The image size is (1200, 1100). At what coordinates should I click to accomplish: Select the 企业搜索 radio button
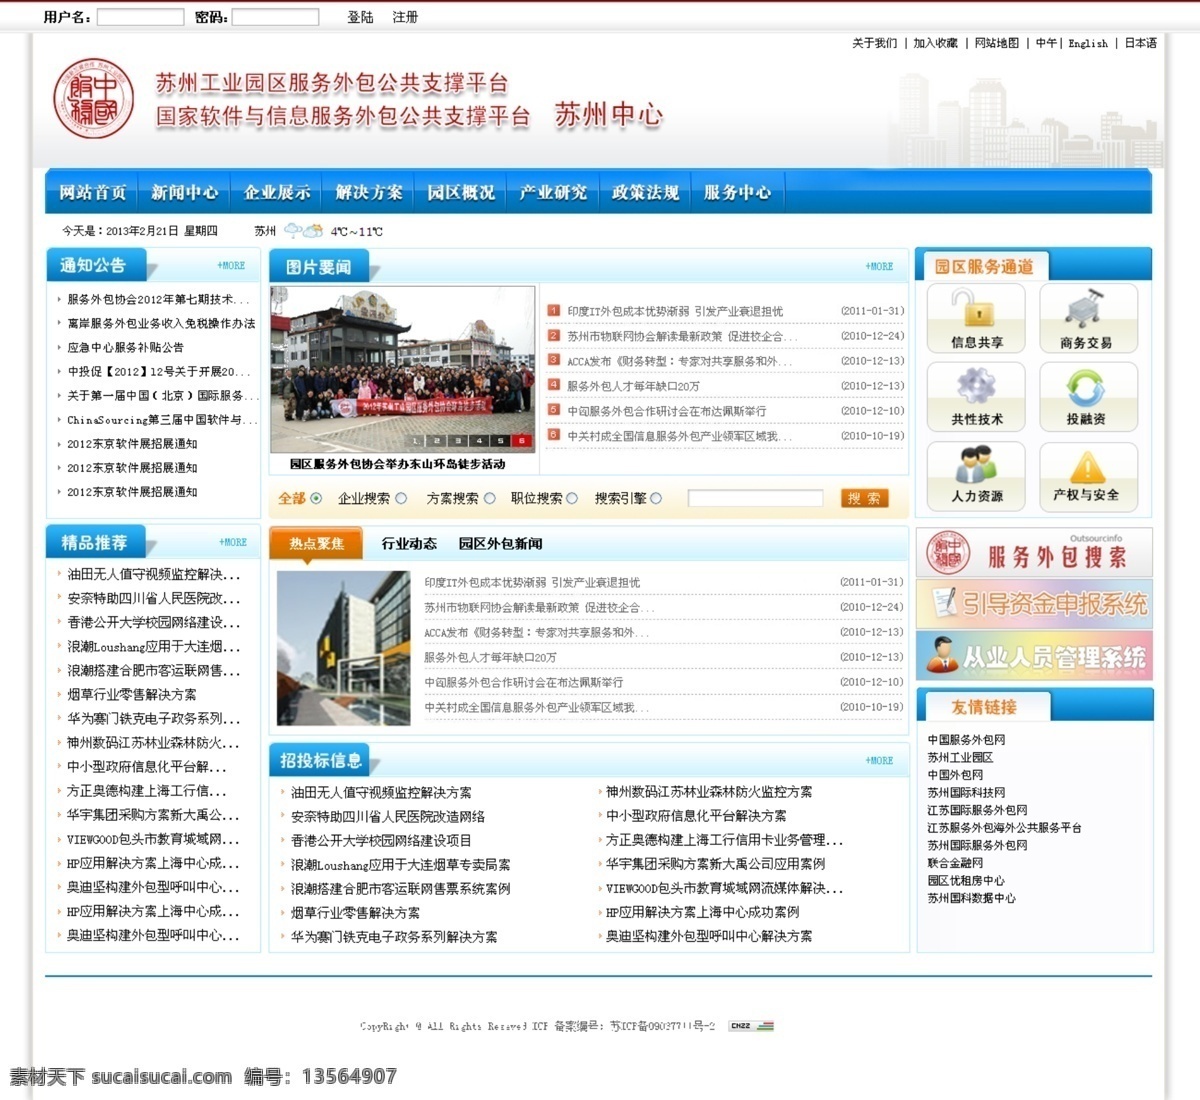pyautogui.click(x=401, y=498)
